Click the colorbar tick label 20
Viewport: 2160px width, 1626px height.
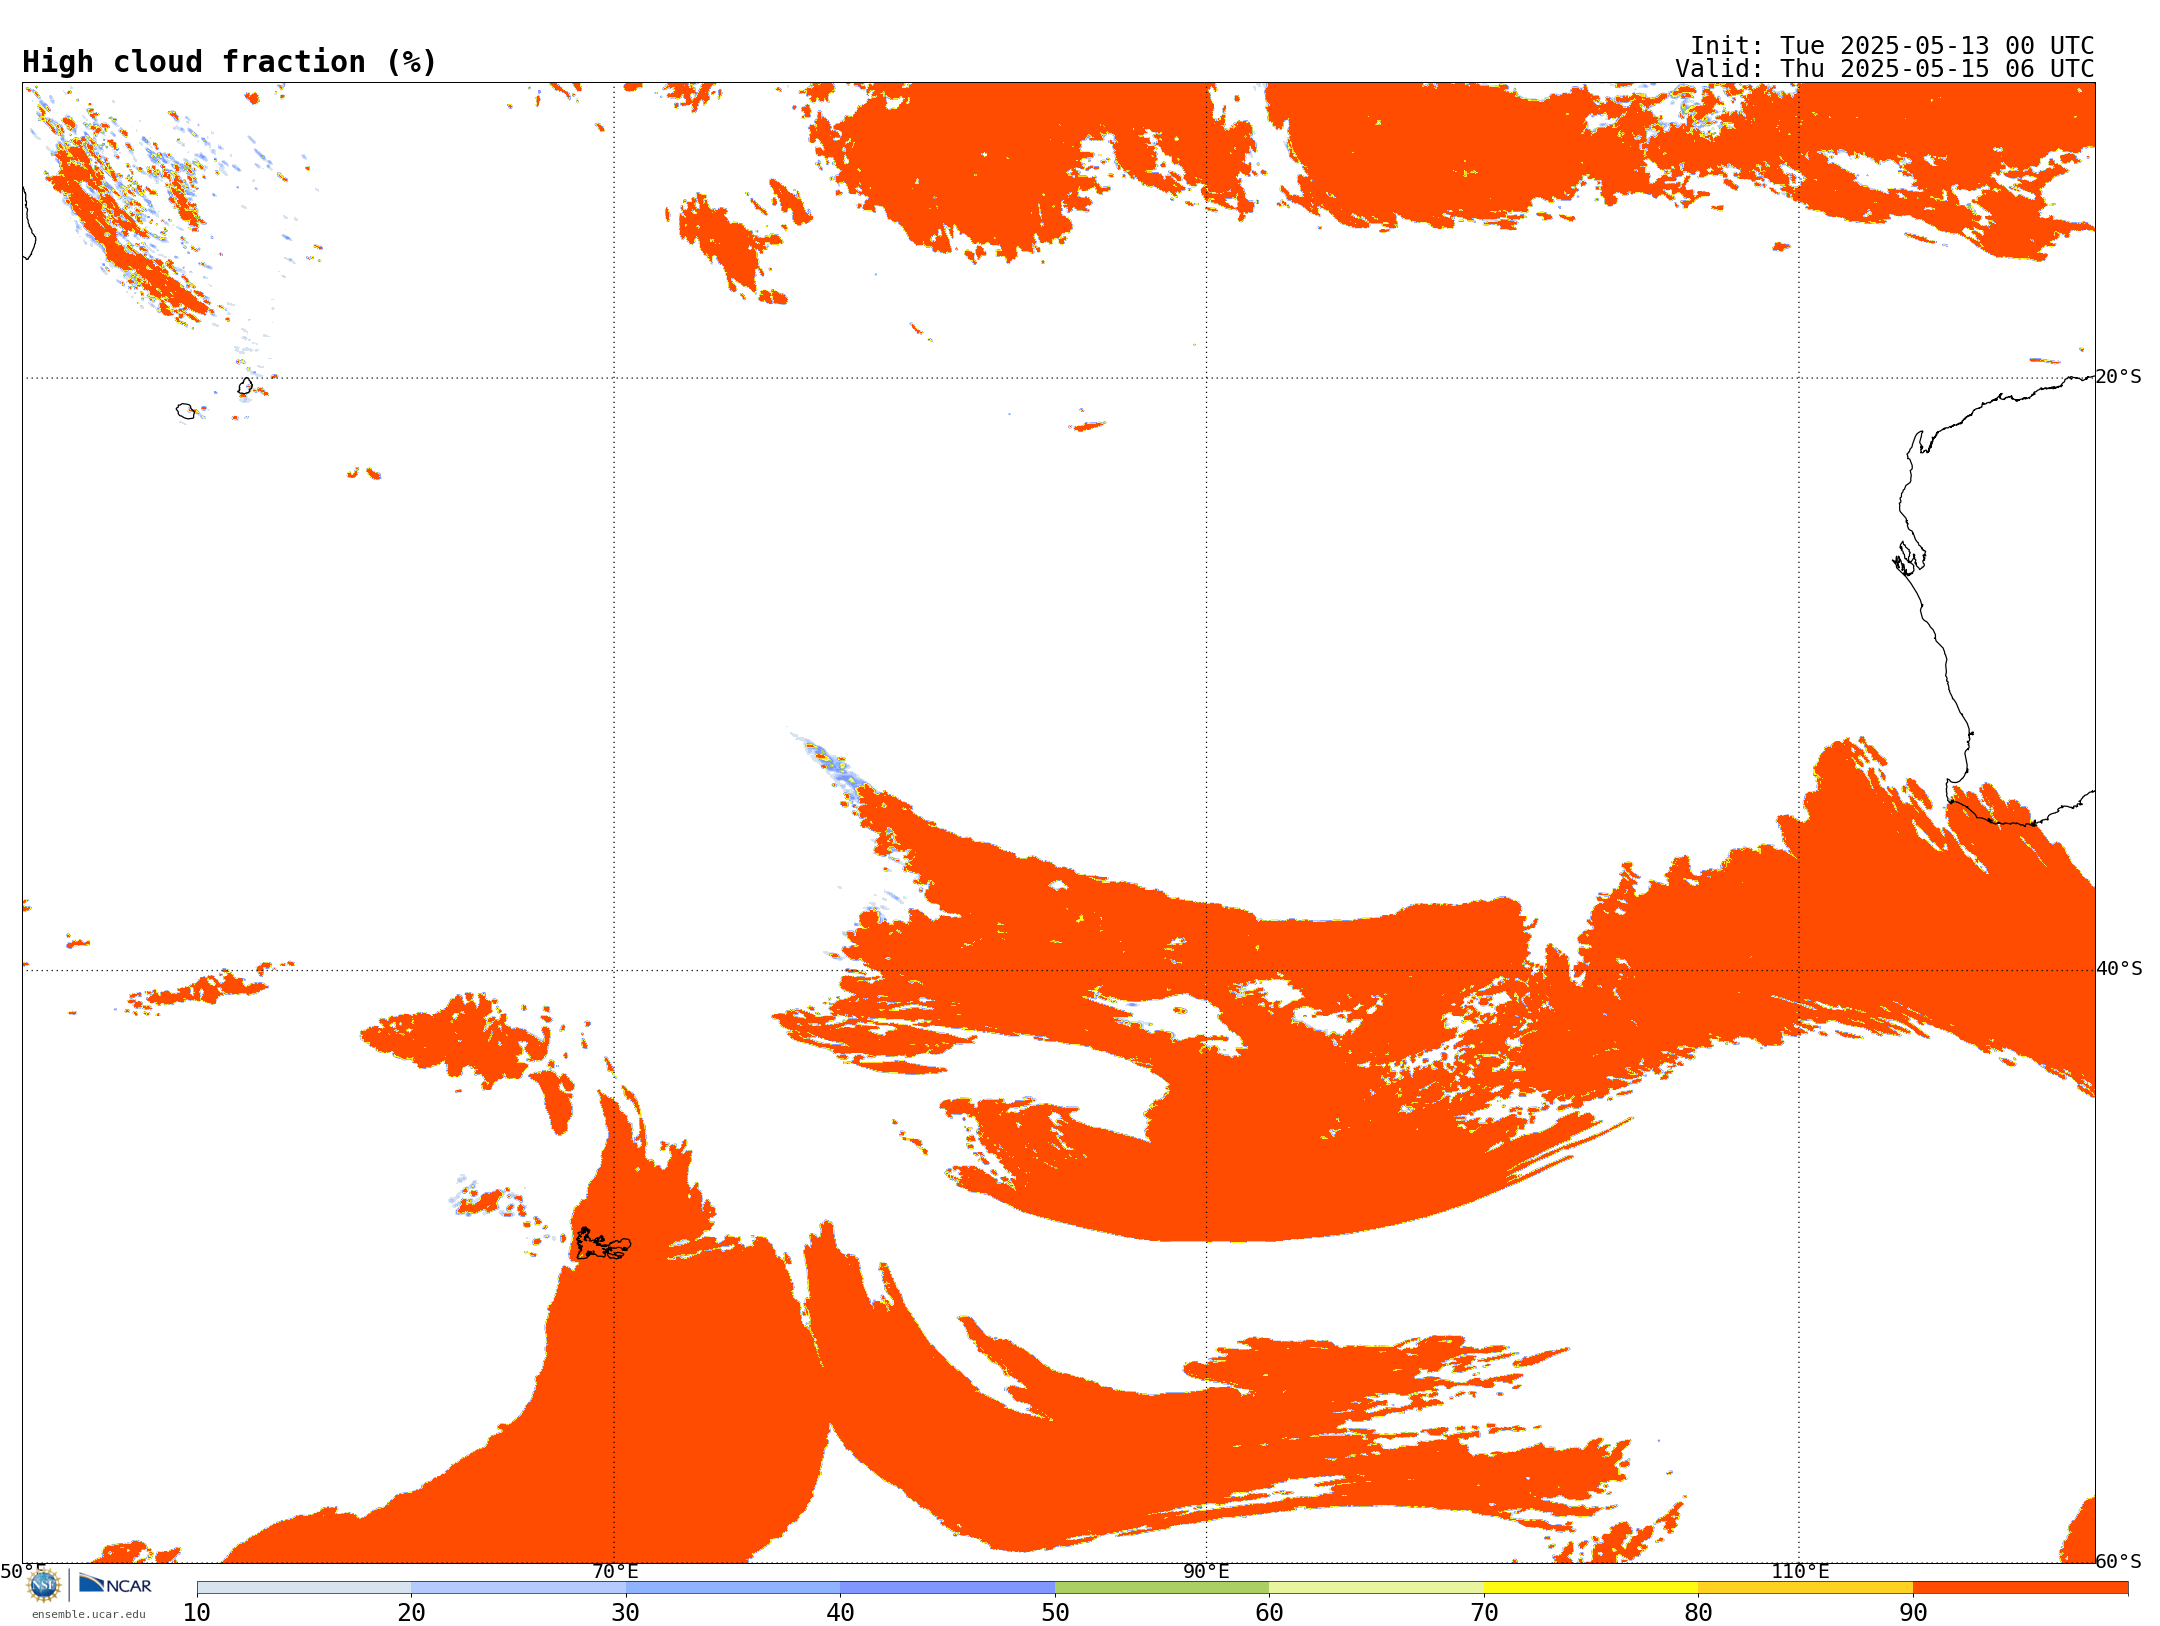point(411,1613)
